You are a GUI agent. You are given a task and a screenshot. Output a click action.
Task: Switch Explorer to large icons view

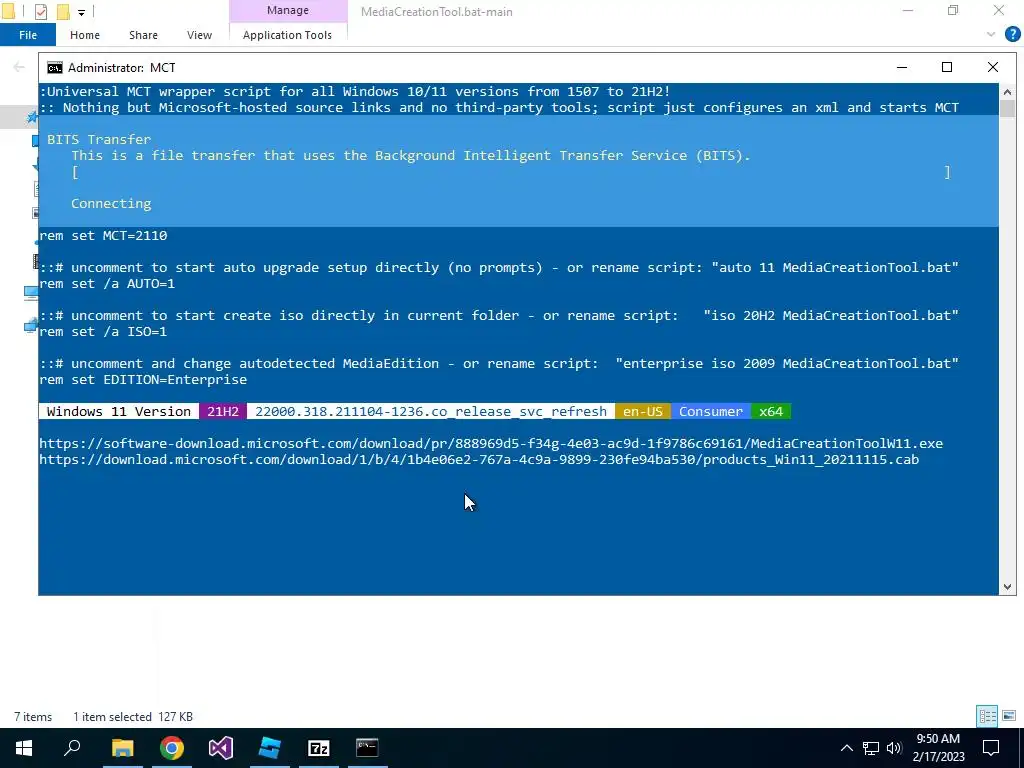pyautogui.click(x=1009, y=716)
